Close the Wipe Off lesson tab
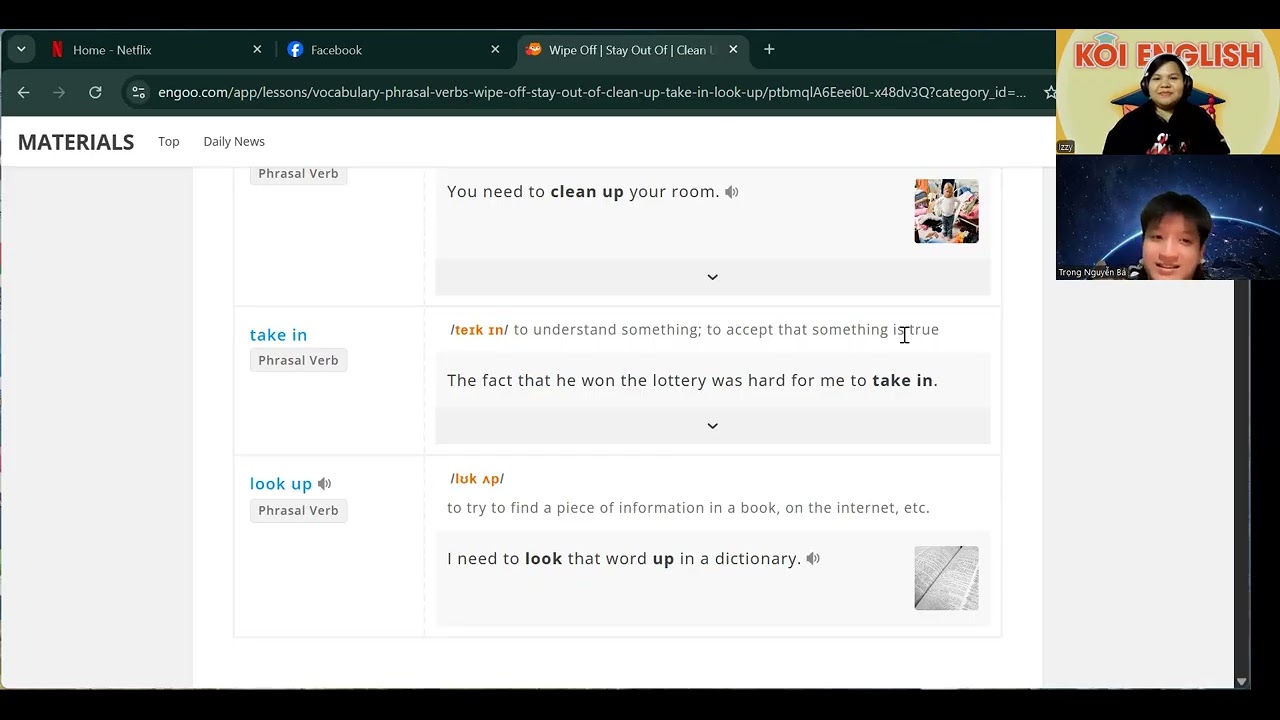This screenshot has width=1280, height=720. coord(733,49)
